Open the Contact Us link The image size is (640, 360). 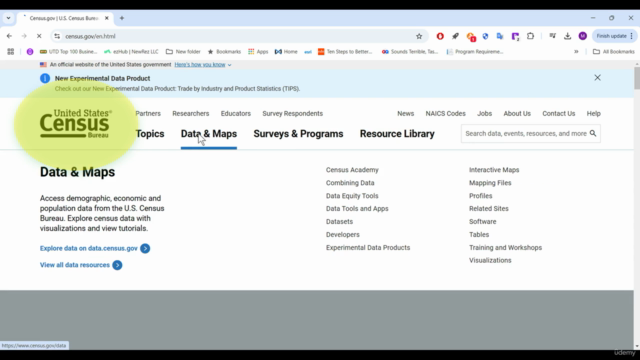(558, 113)
